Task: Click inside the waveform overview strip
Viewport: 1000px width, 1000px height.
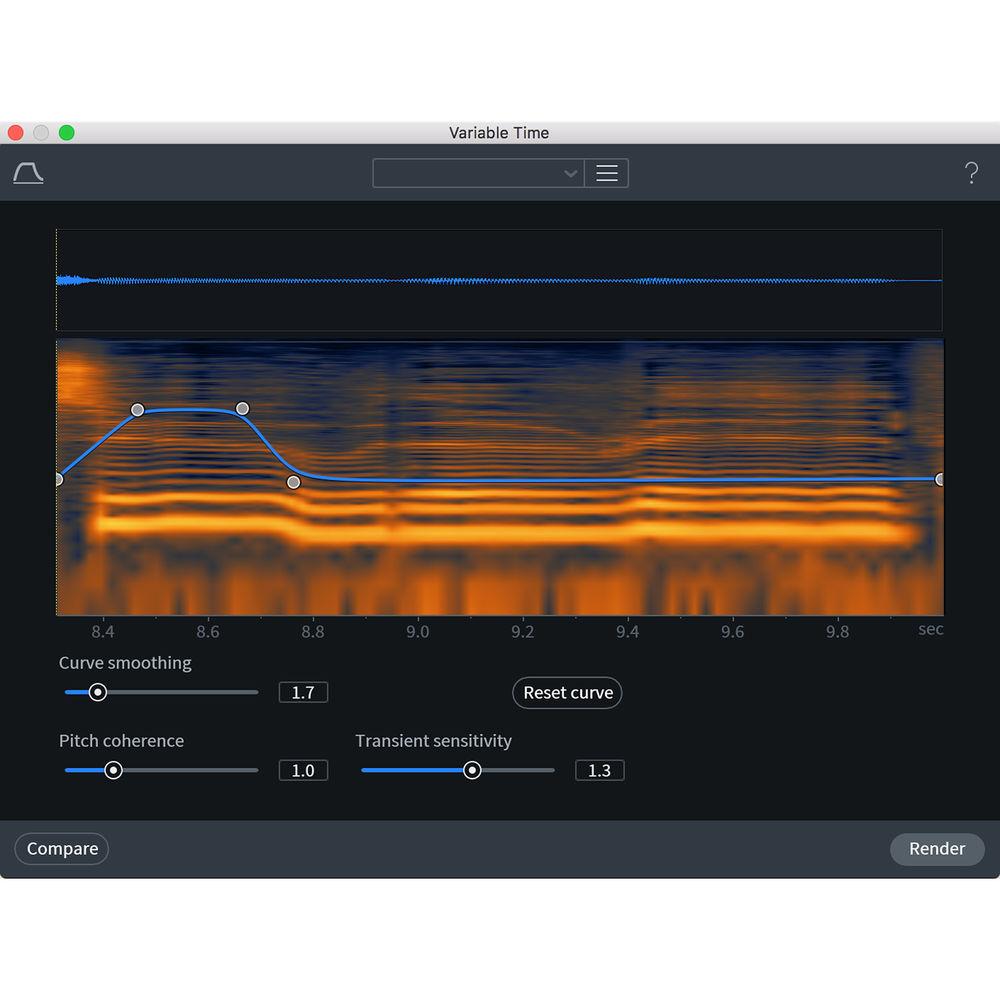Action: 500,279
